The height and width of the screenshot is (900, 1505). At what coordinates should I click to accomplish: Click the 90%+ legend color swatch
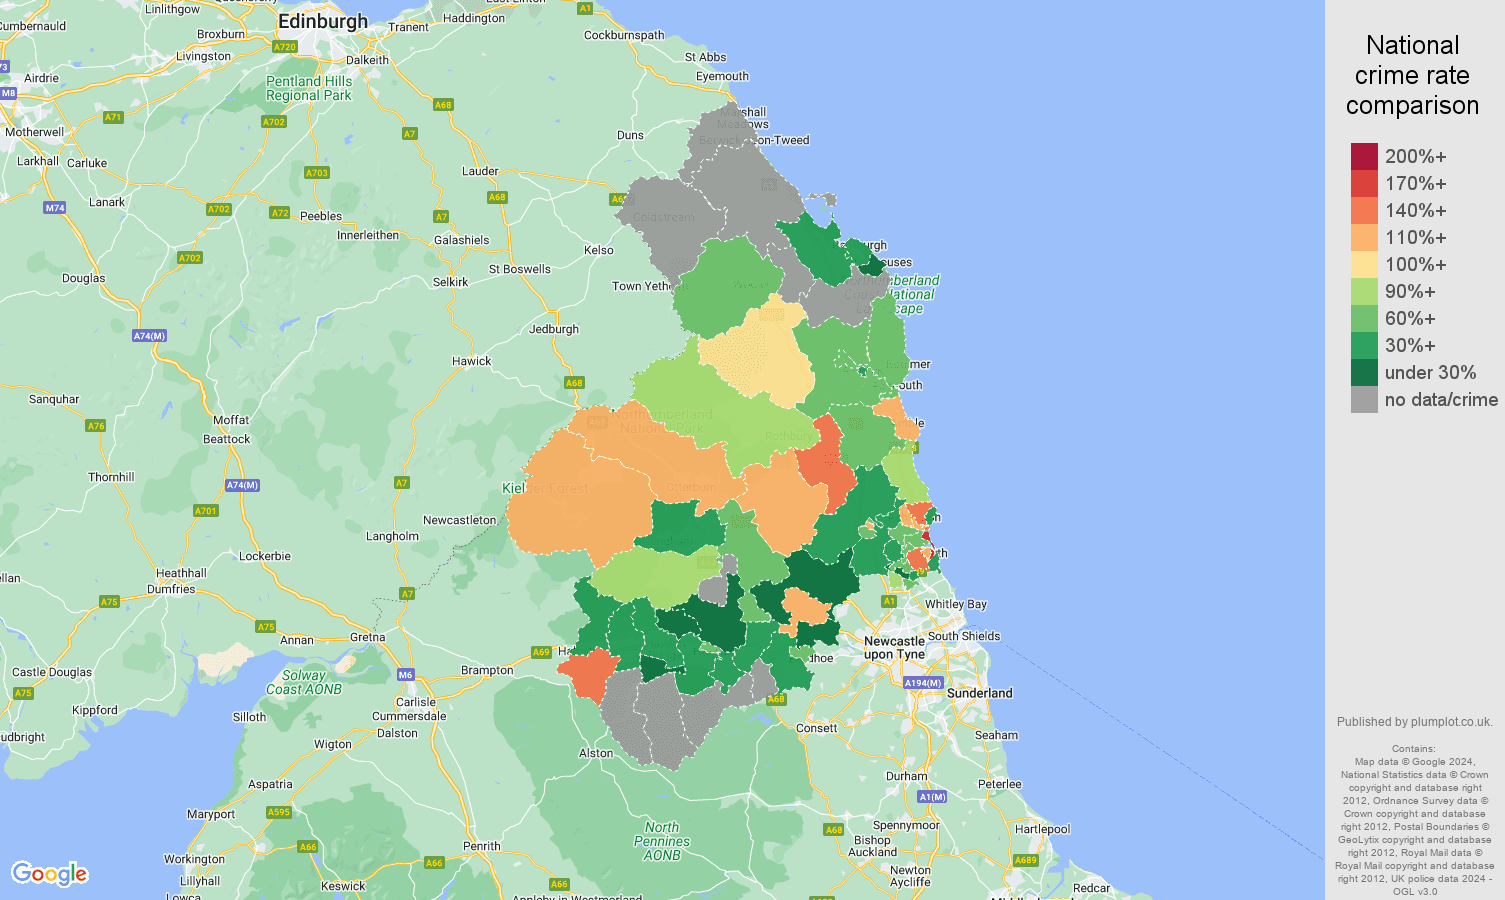[1364, 291]
